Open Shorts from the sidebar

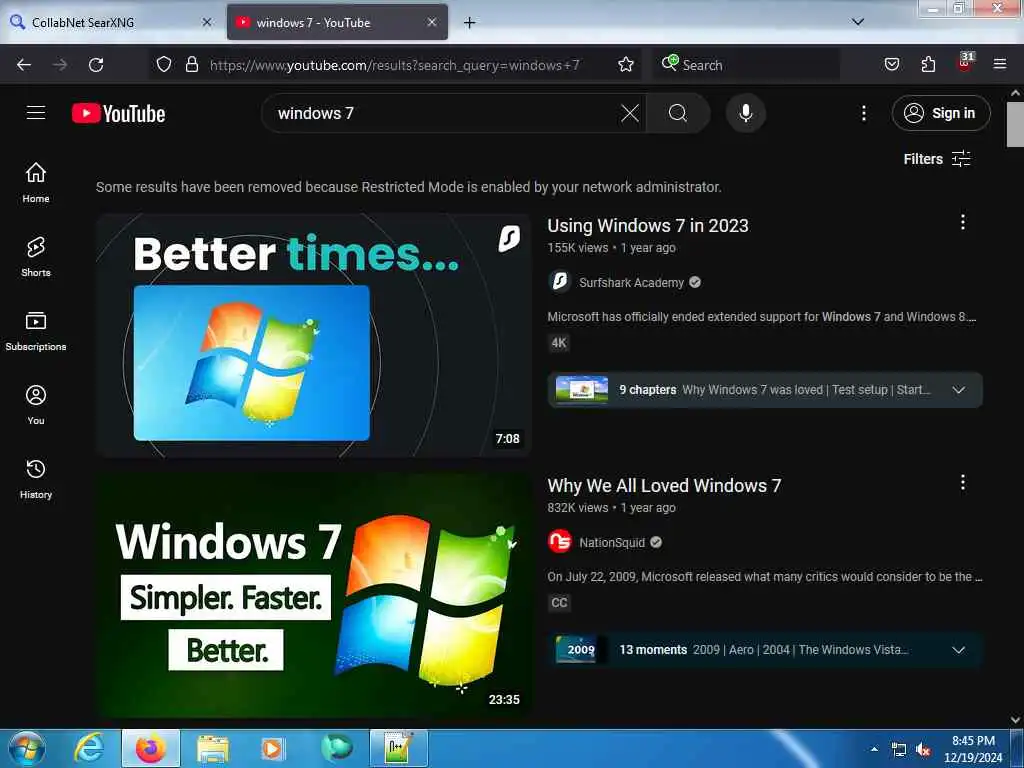coord(36,257)
